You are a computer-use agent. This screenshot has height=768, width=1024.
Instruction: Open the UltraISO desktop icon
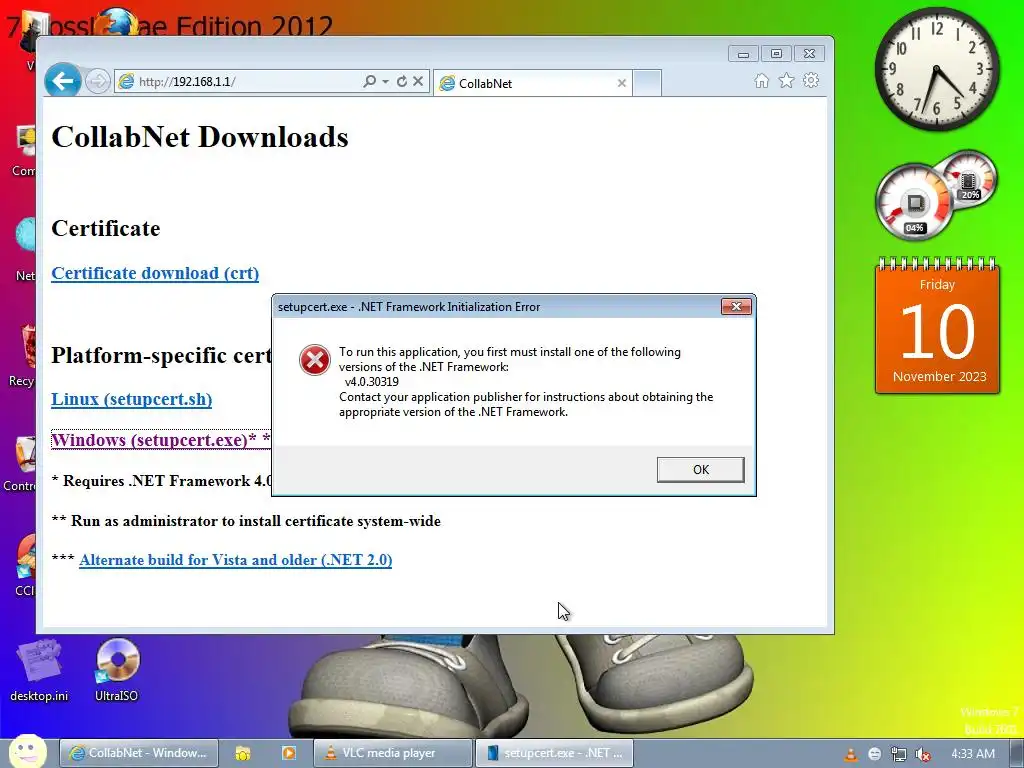[117, 670]
